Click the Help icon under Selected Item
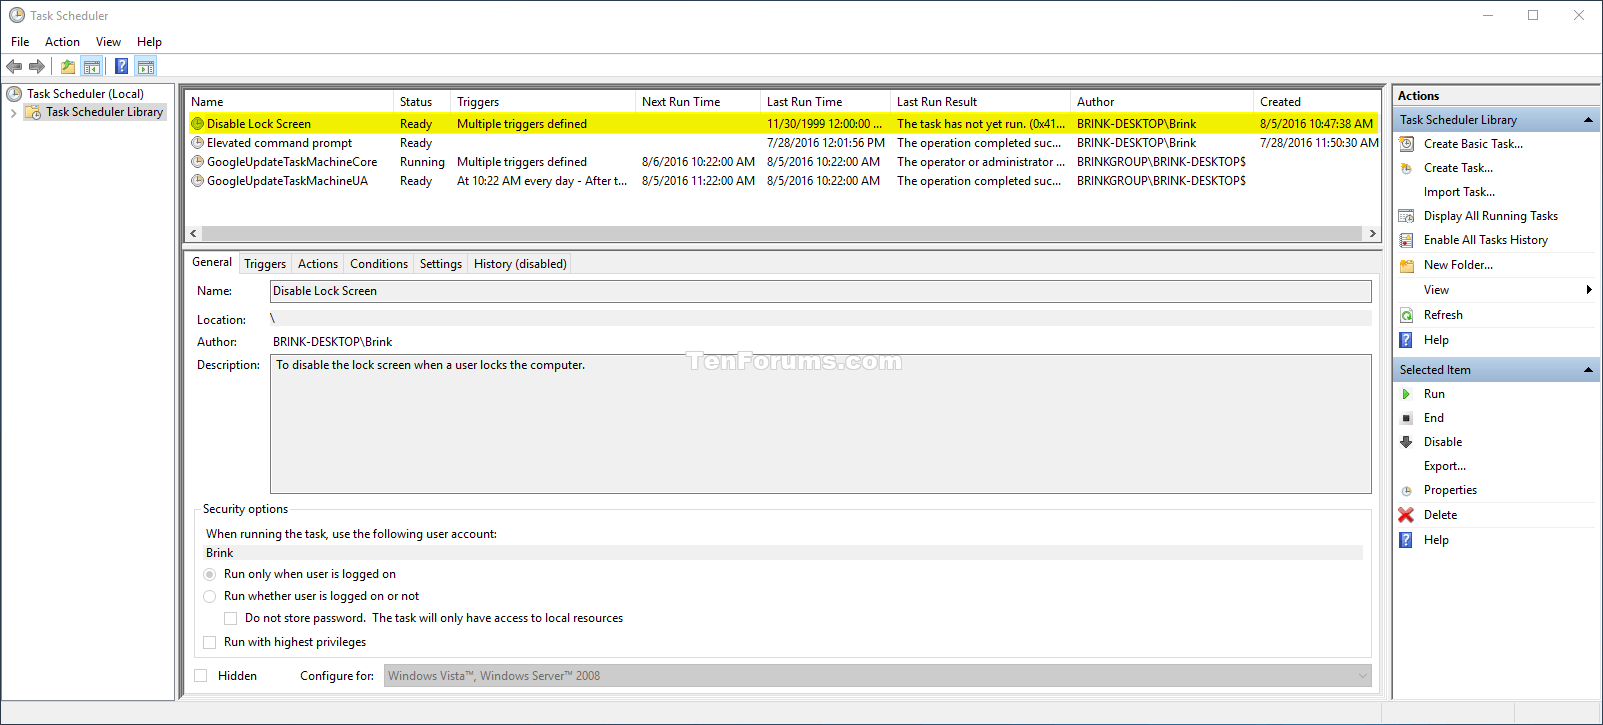This screenshot has width=1603, height=725. click(x=1406, y=540)
